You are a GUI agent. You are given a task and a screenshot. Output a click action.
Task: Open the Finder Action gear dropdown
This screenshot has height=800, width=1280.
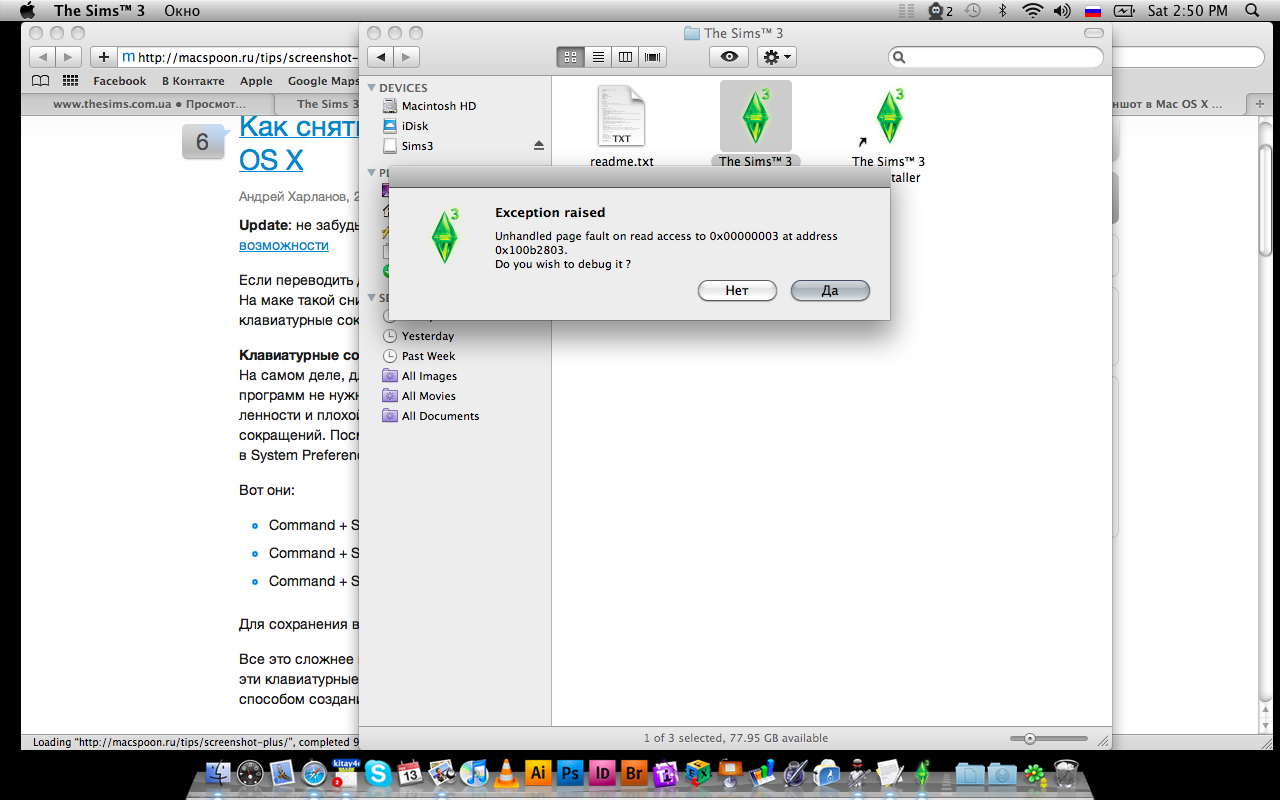pyautogui.click(x=777, y=57)
